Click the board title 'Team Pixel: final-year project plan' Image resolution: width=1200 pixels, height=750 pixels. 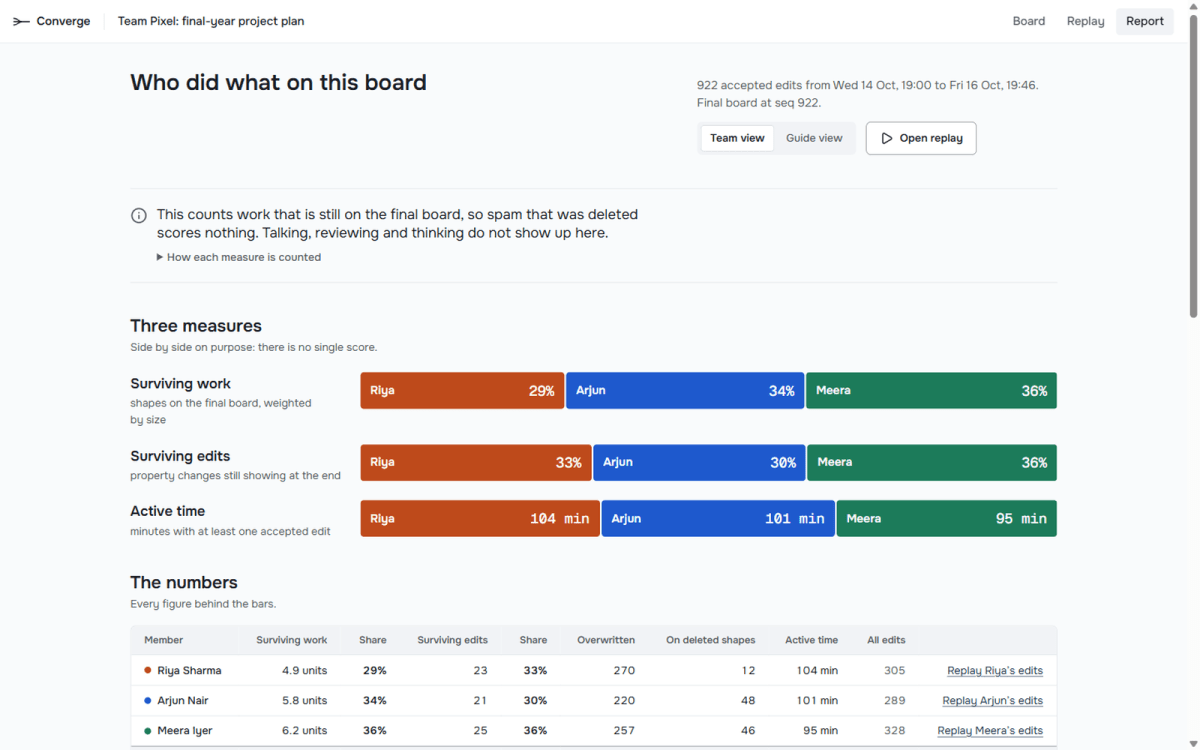coord(211,21)
